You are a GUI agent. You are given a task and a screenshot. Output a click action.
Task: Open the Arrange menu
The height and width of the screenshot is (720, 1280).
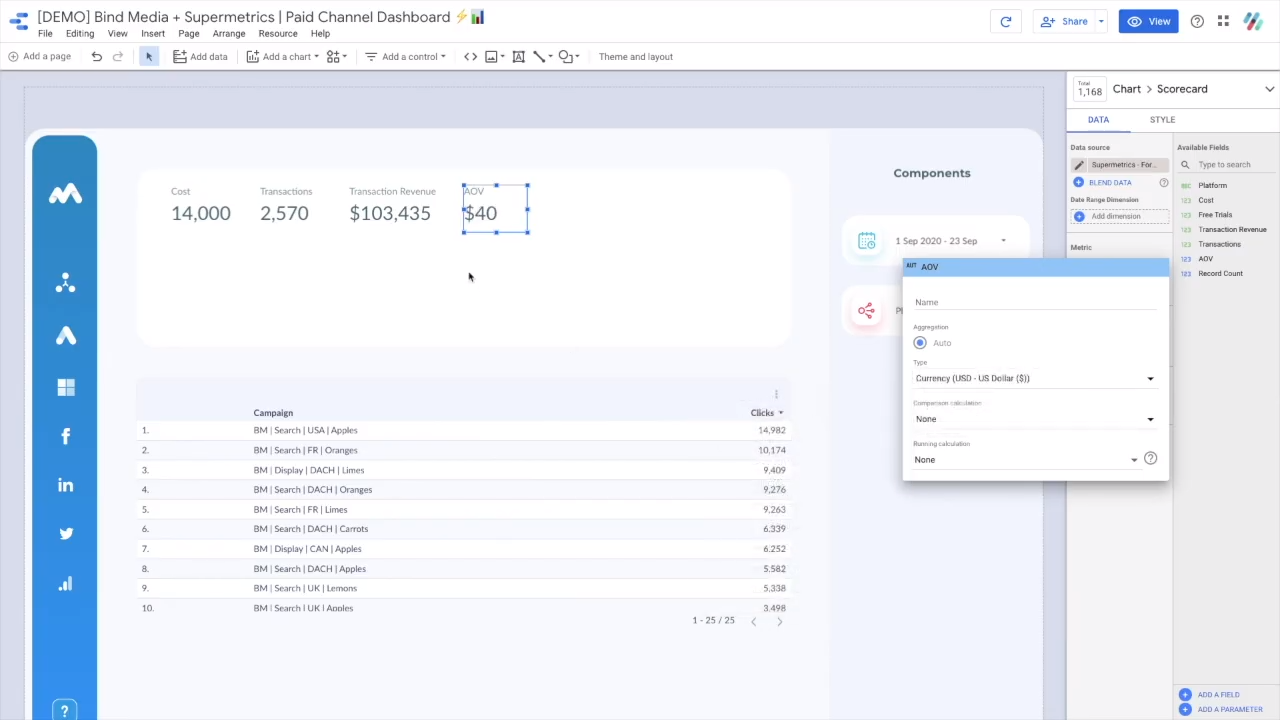click(x=229, y=34)
